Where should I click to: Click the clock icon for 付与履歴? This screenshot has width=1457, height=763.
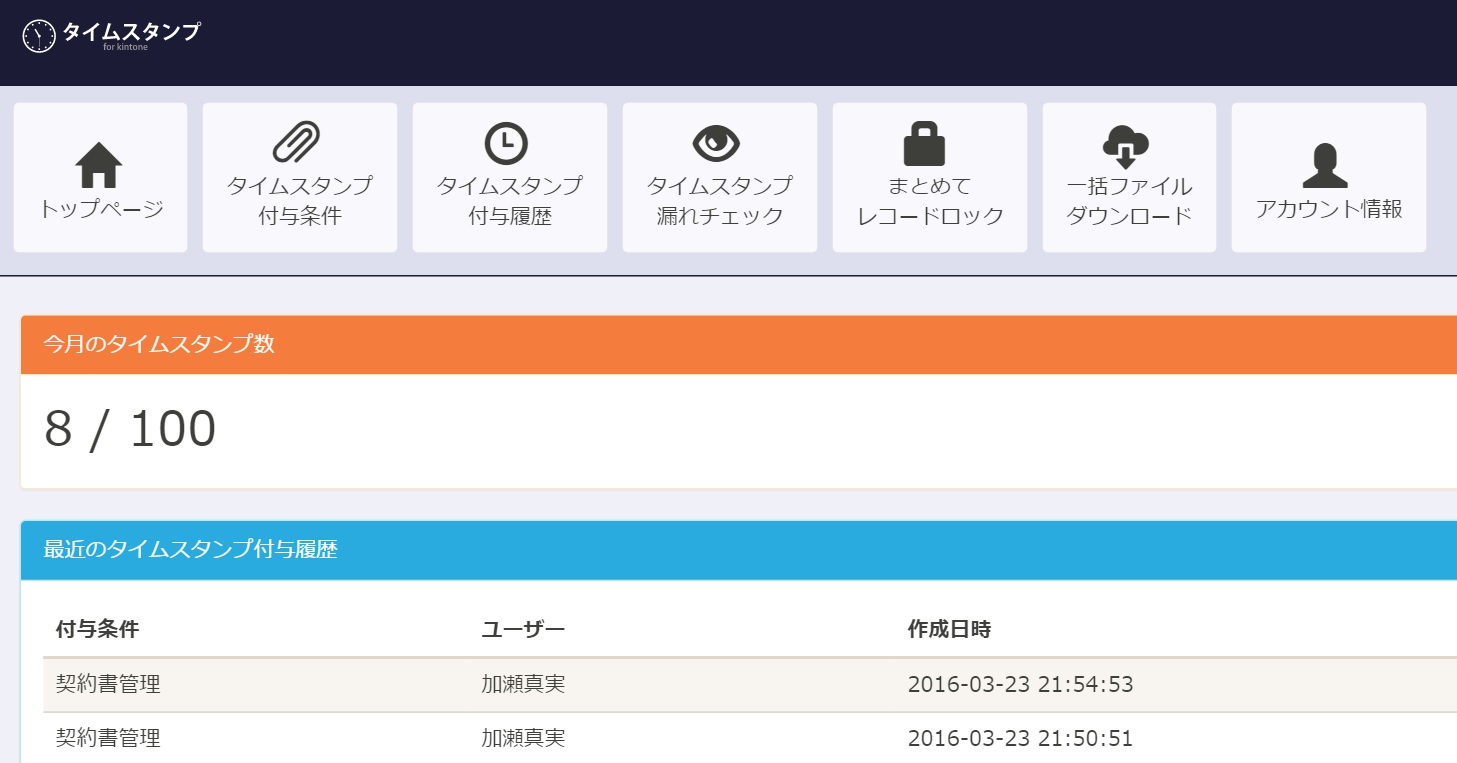coord(507,143)
